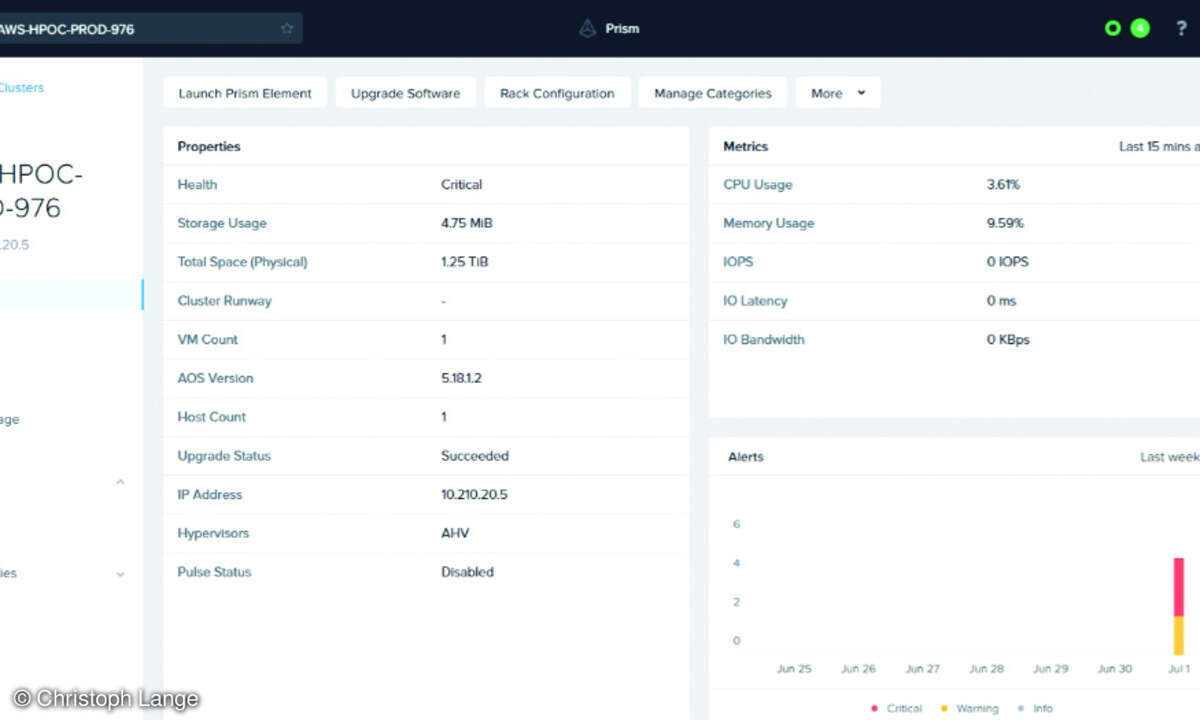Open the help question mark
The height and width of the screenshot is (720, 1200).
pyautogui.click(x=1182, y=28)
